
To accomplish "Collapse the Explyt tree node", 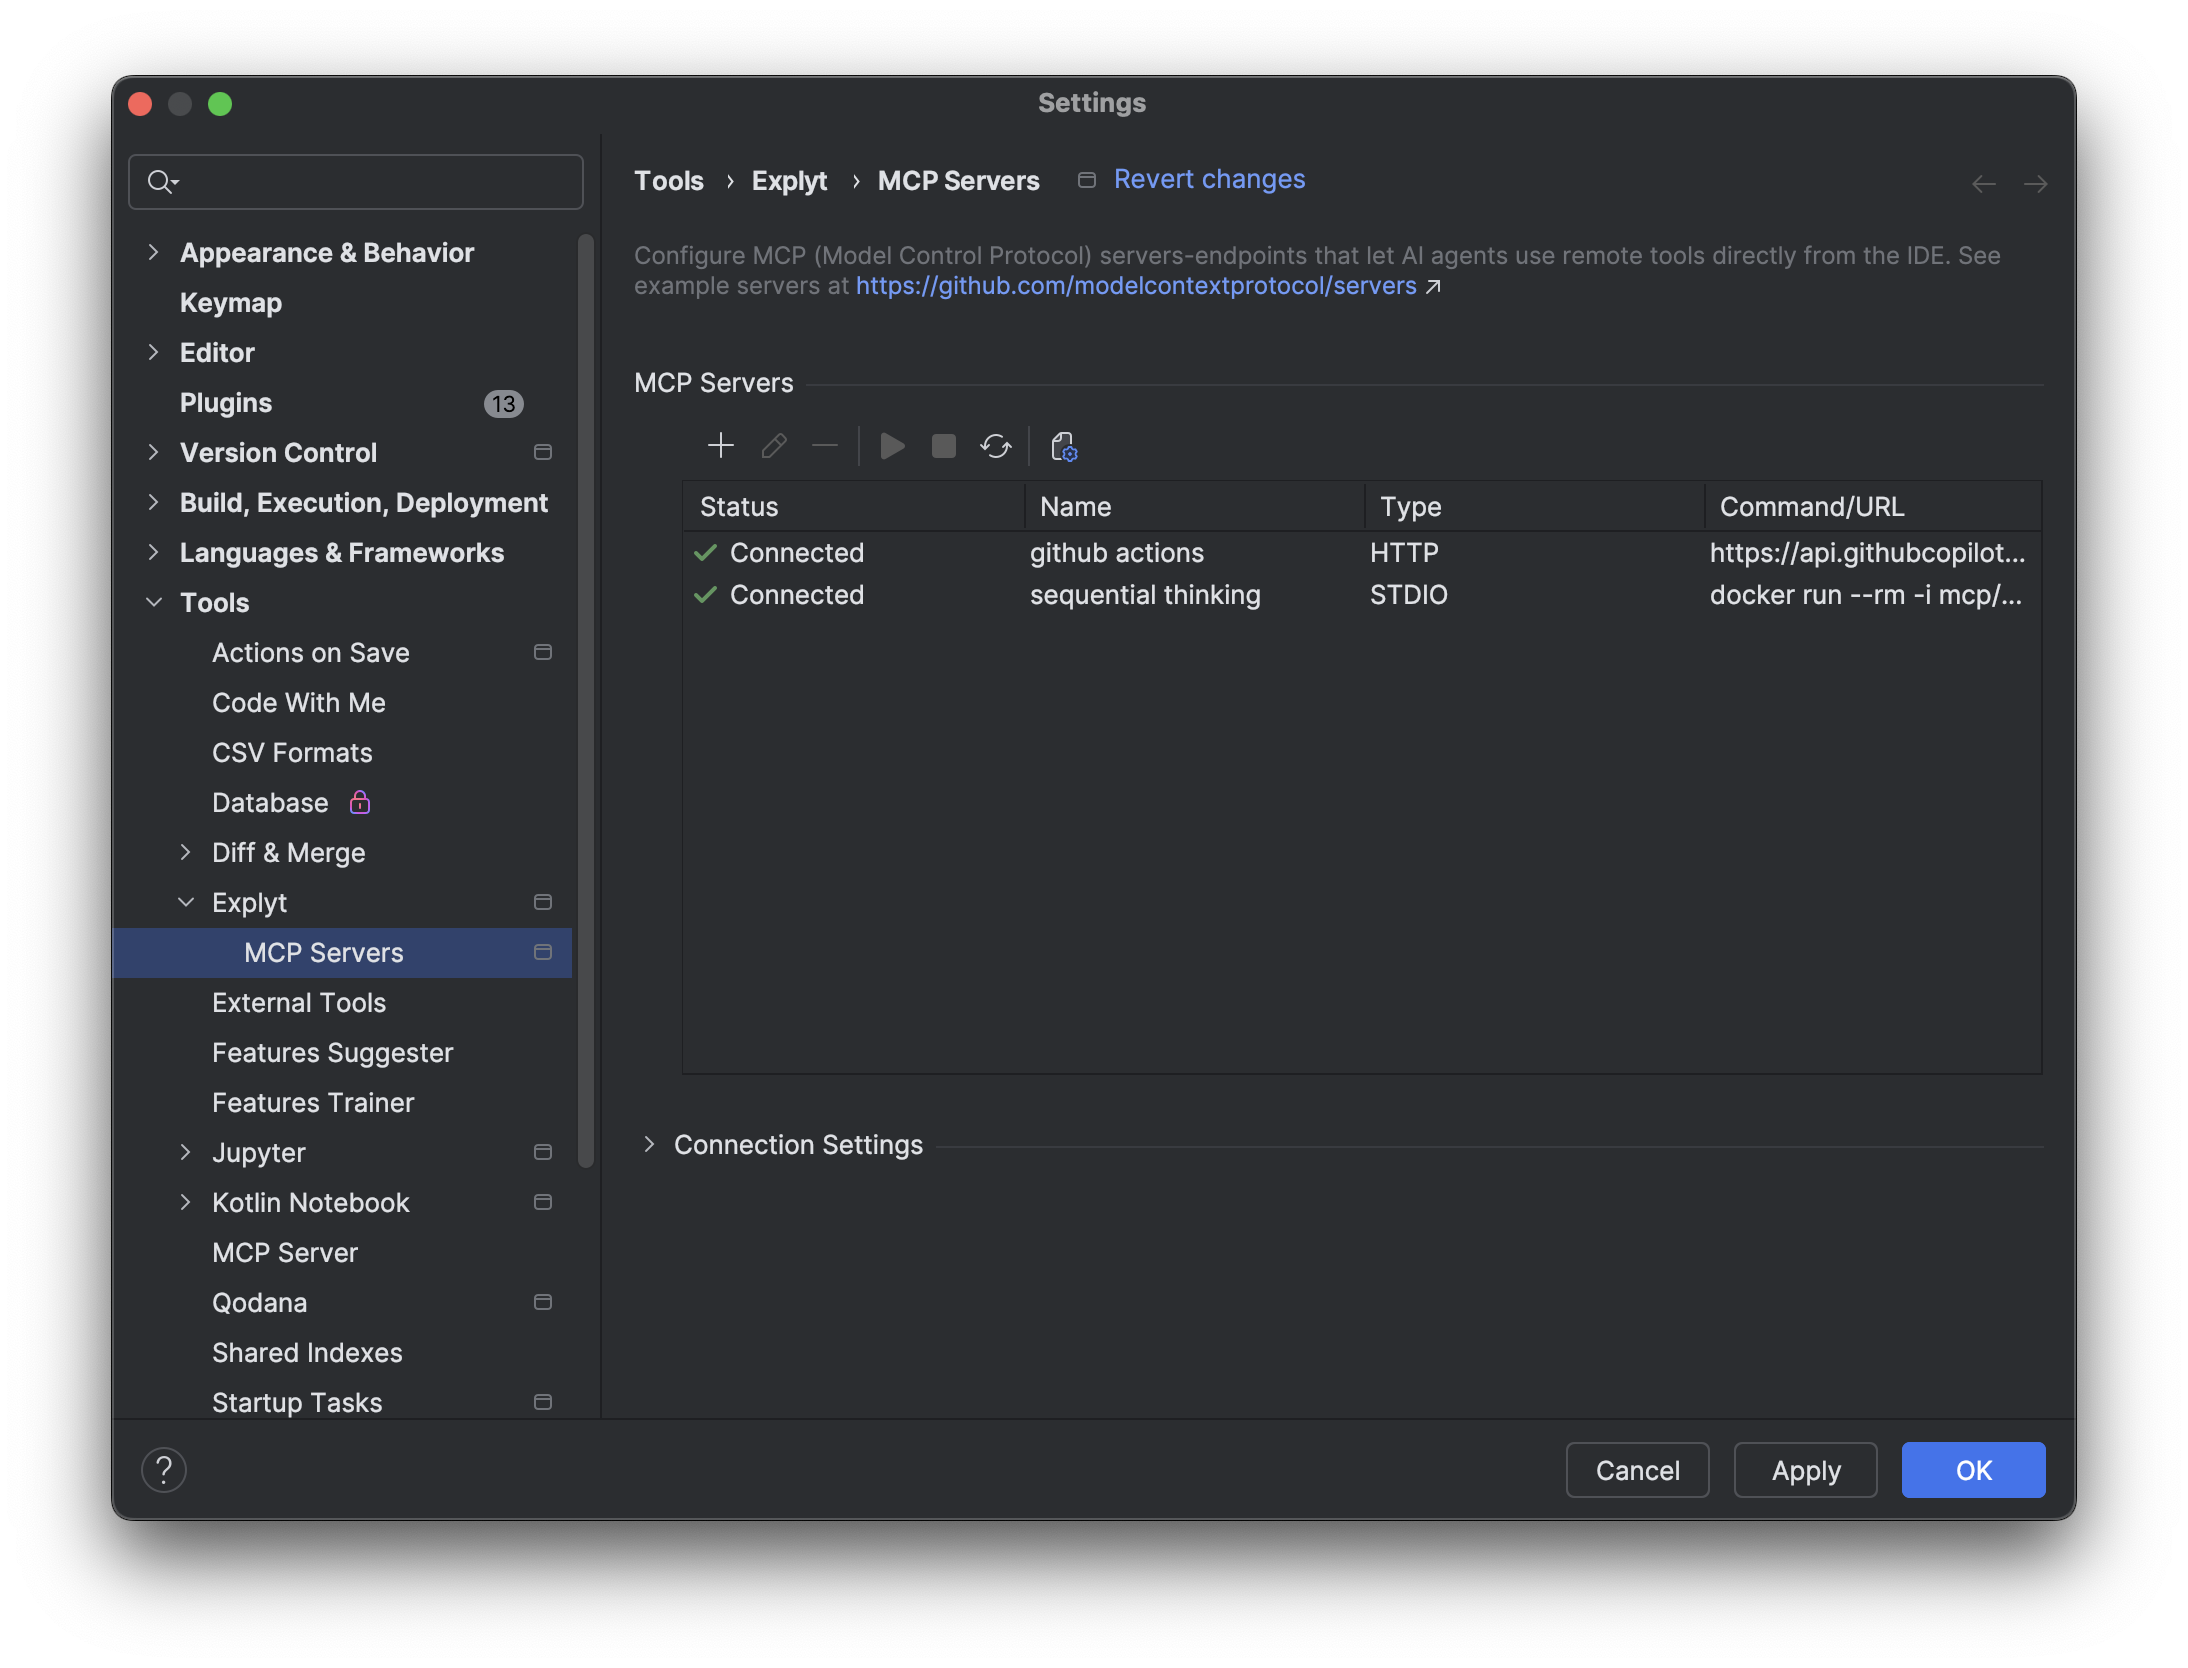I will pyautogui.click(x=186, y=902).
